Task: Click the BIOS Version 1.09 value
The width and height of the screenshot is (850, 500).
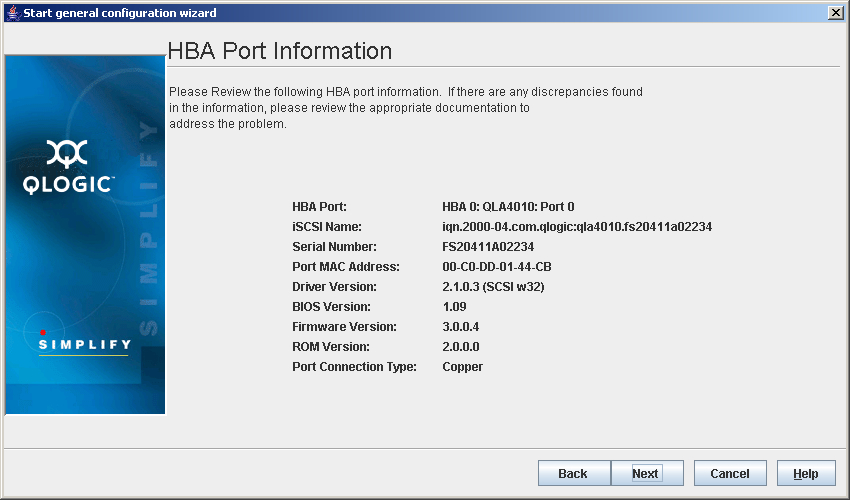Action: (454, 307)
